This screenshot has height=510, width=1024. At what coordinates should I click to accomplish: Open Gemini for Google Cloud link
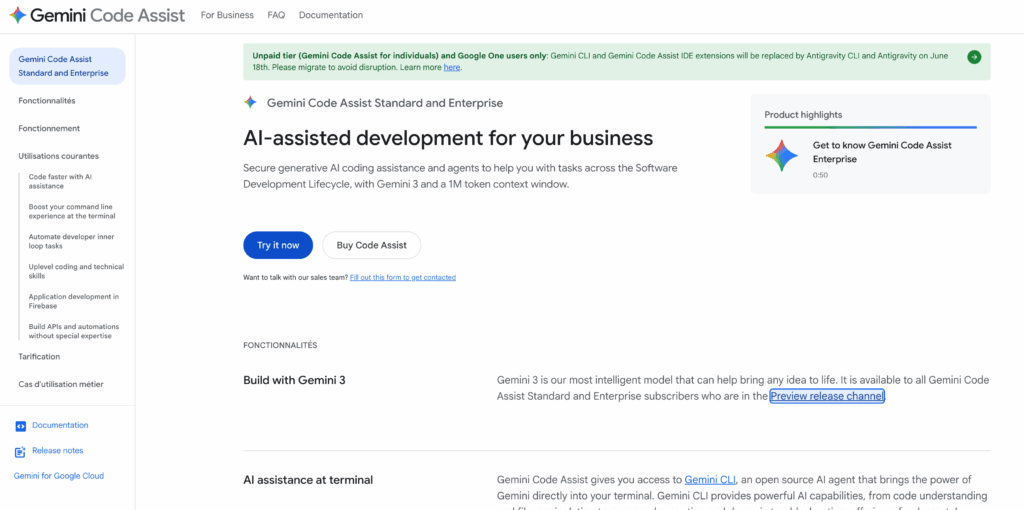[x=59, y=476]
